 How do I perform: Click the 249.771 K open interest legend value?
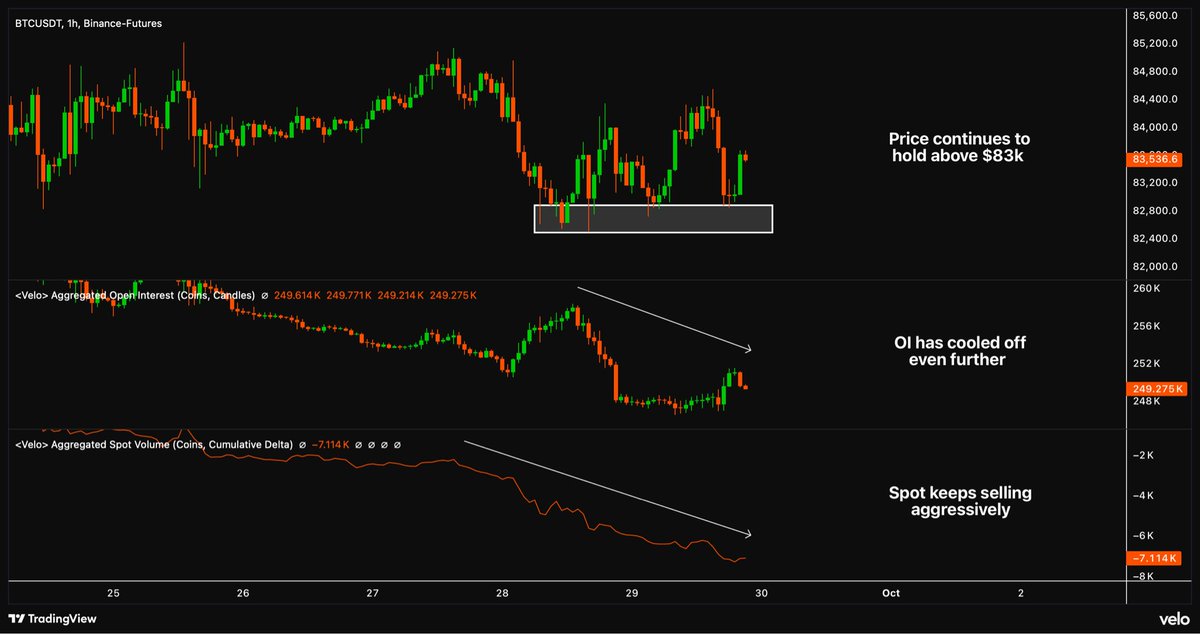[350, 295]
